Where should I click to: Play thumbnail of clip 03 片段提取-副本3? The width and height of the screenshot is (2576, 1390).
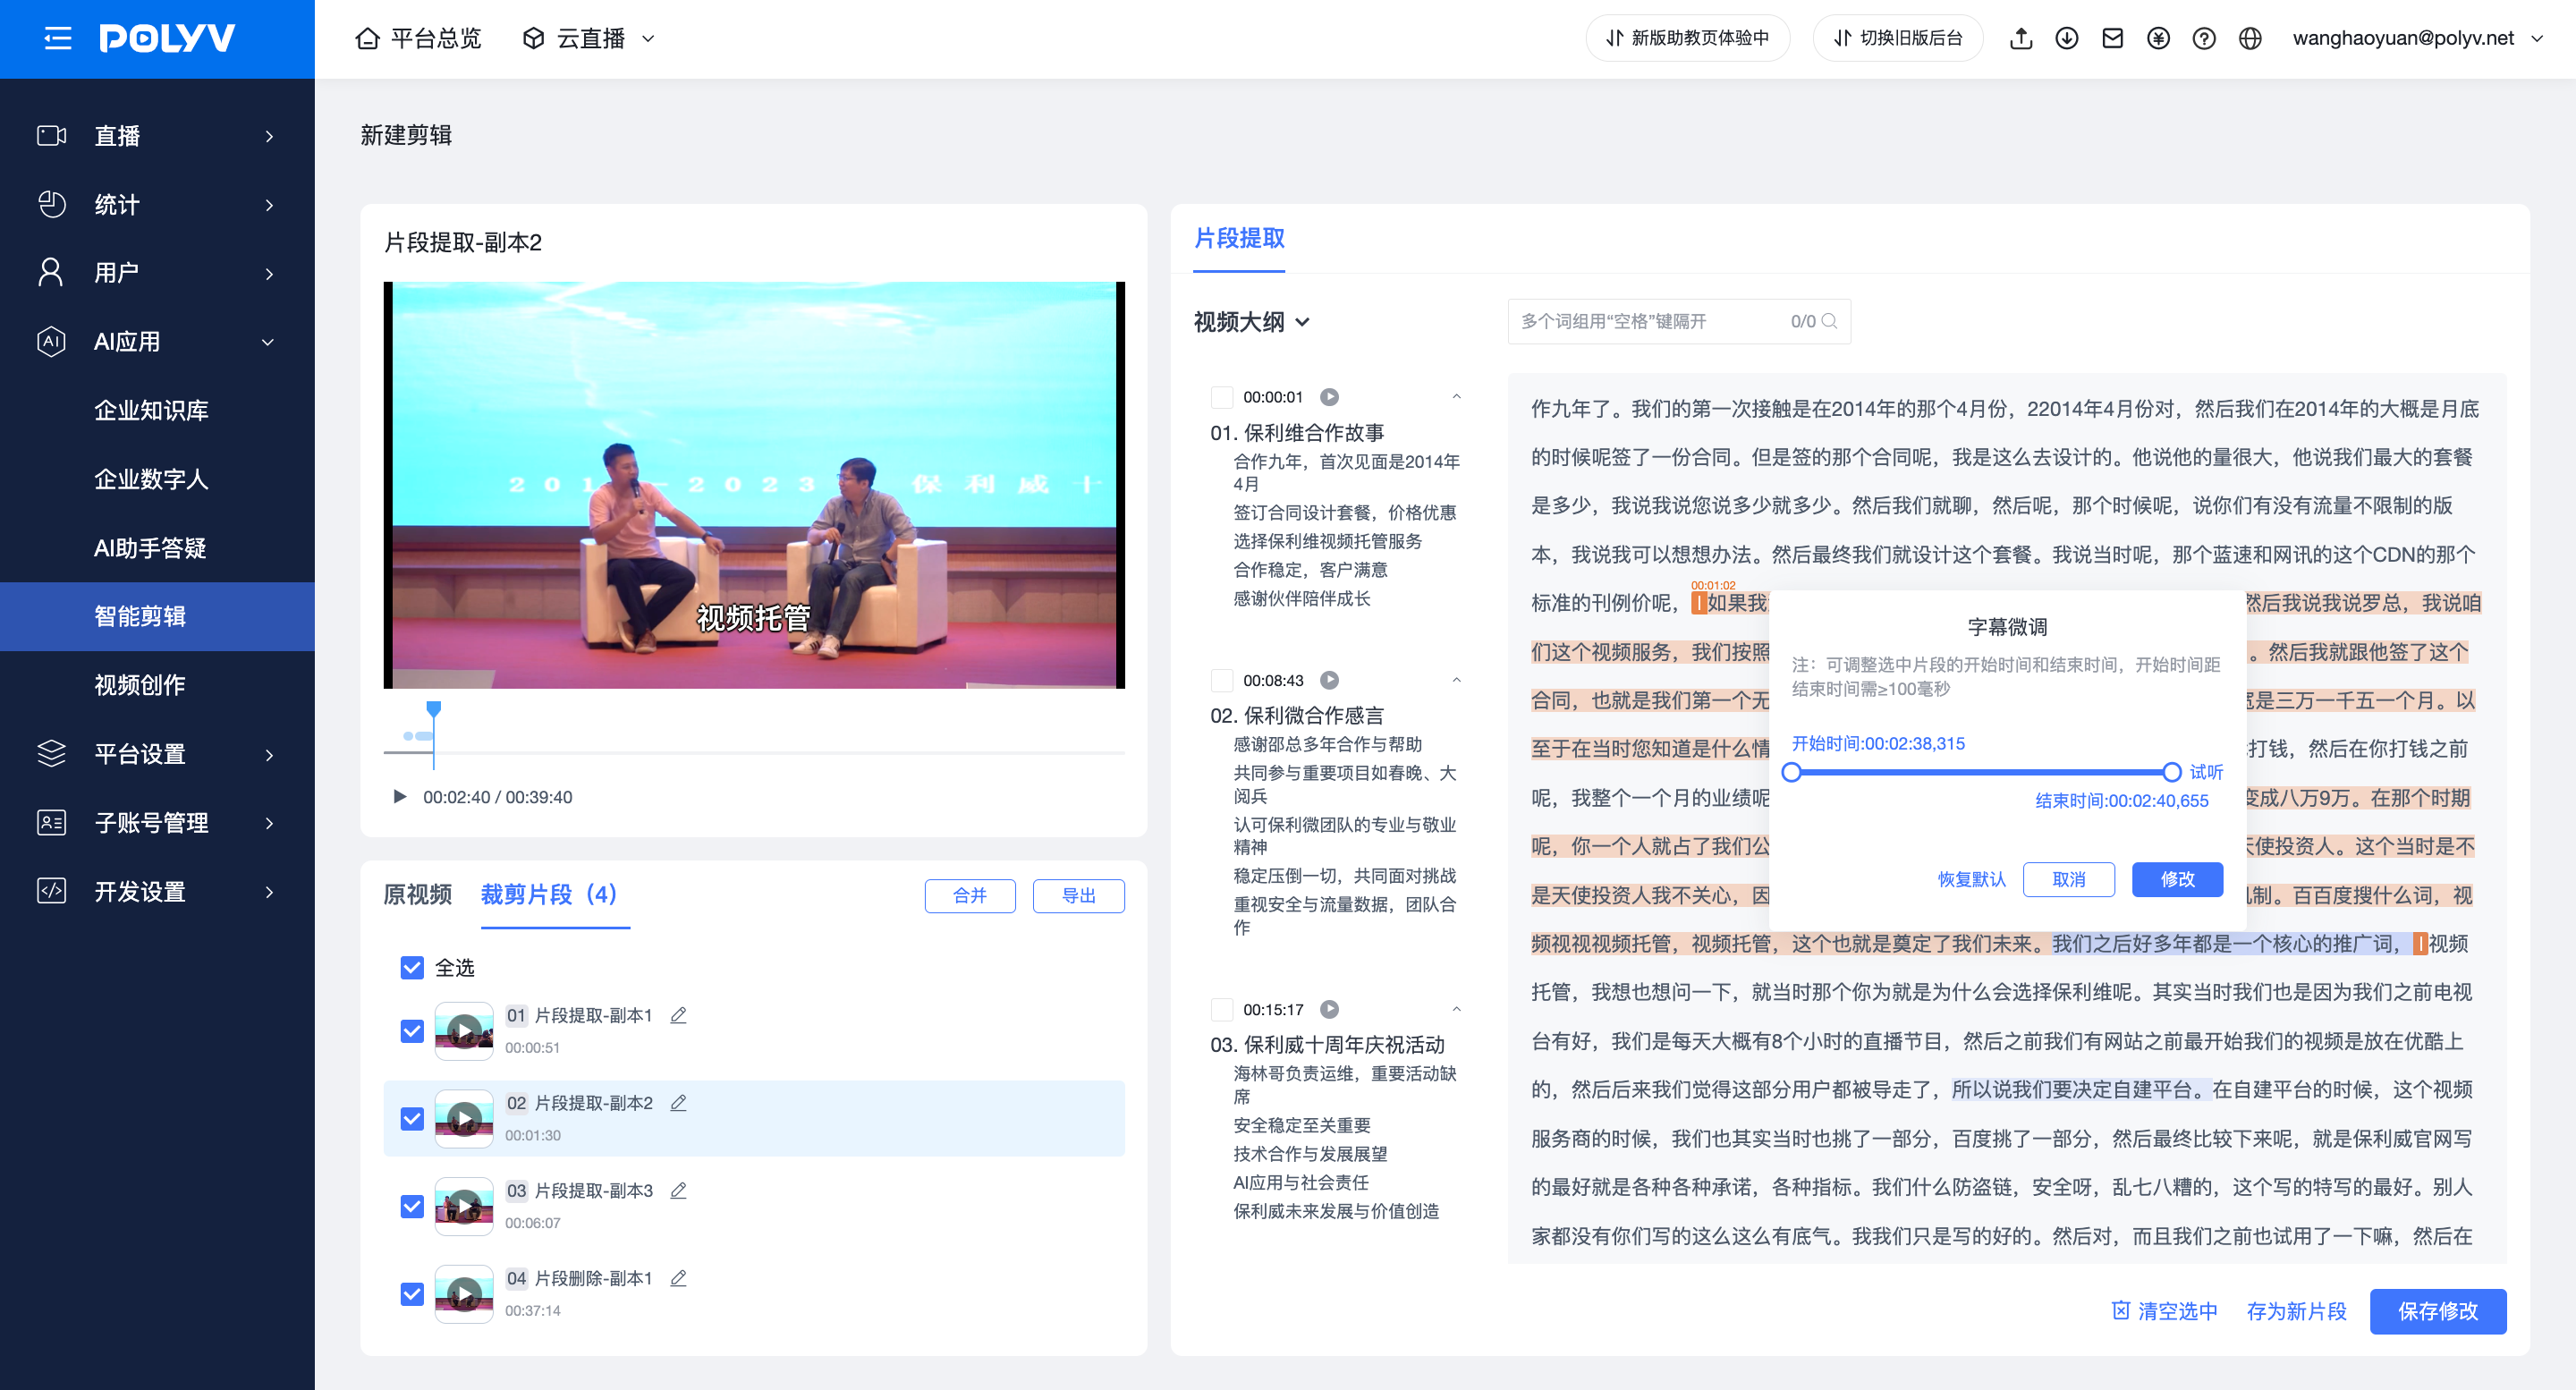pyautogui.click(x=464, y=1205)
